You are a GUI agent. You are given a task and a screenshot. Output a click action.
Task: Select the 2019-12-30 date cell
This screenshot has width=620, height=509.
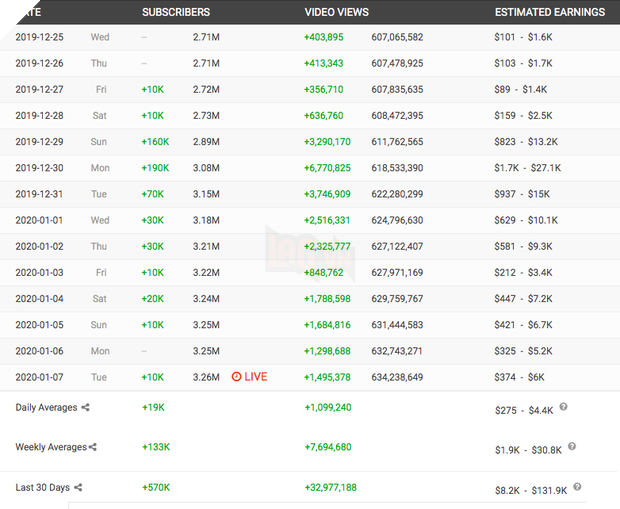39,168
